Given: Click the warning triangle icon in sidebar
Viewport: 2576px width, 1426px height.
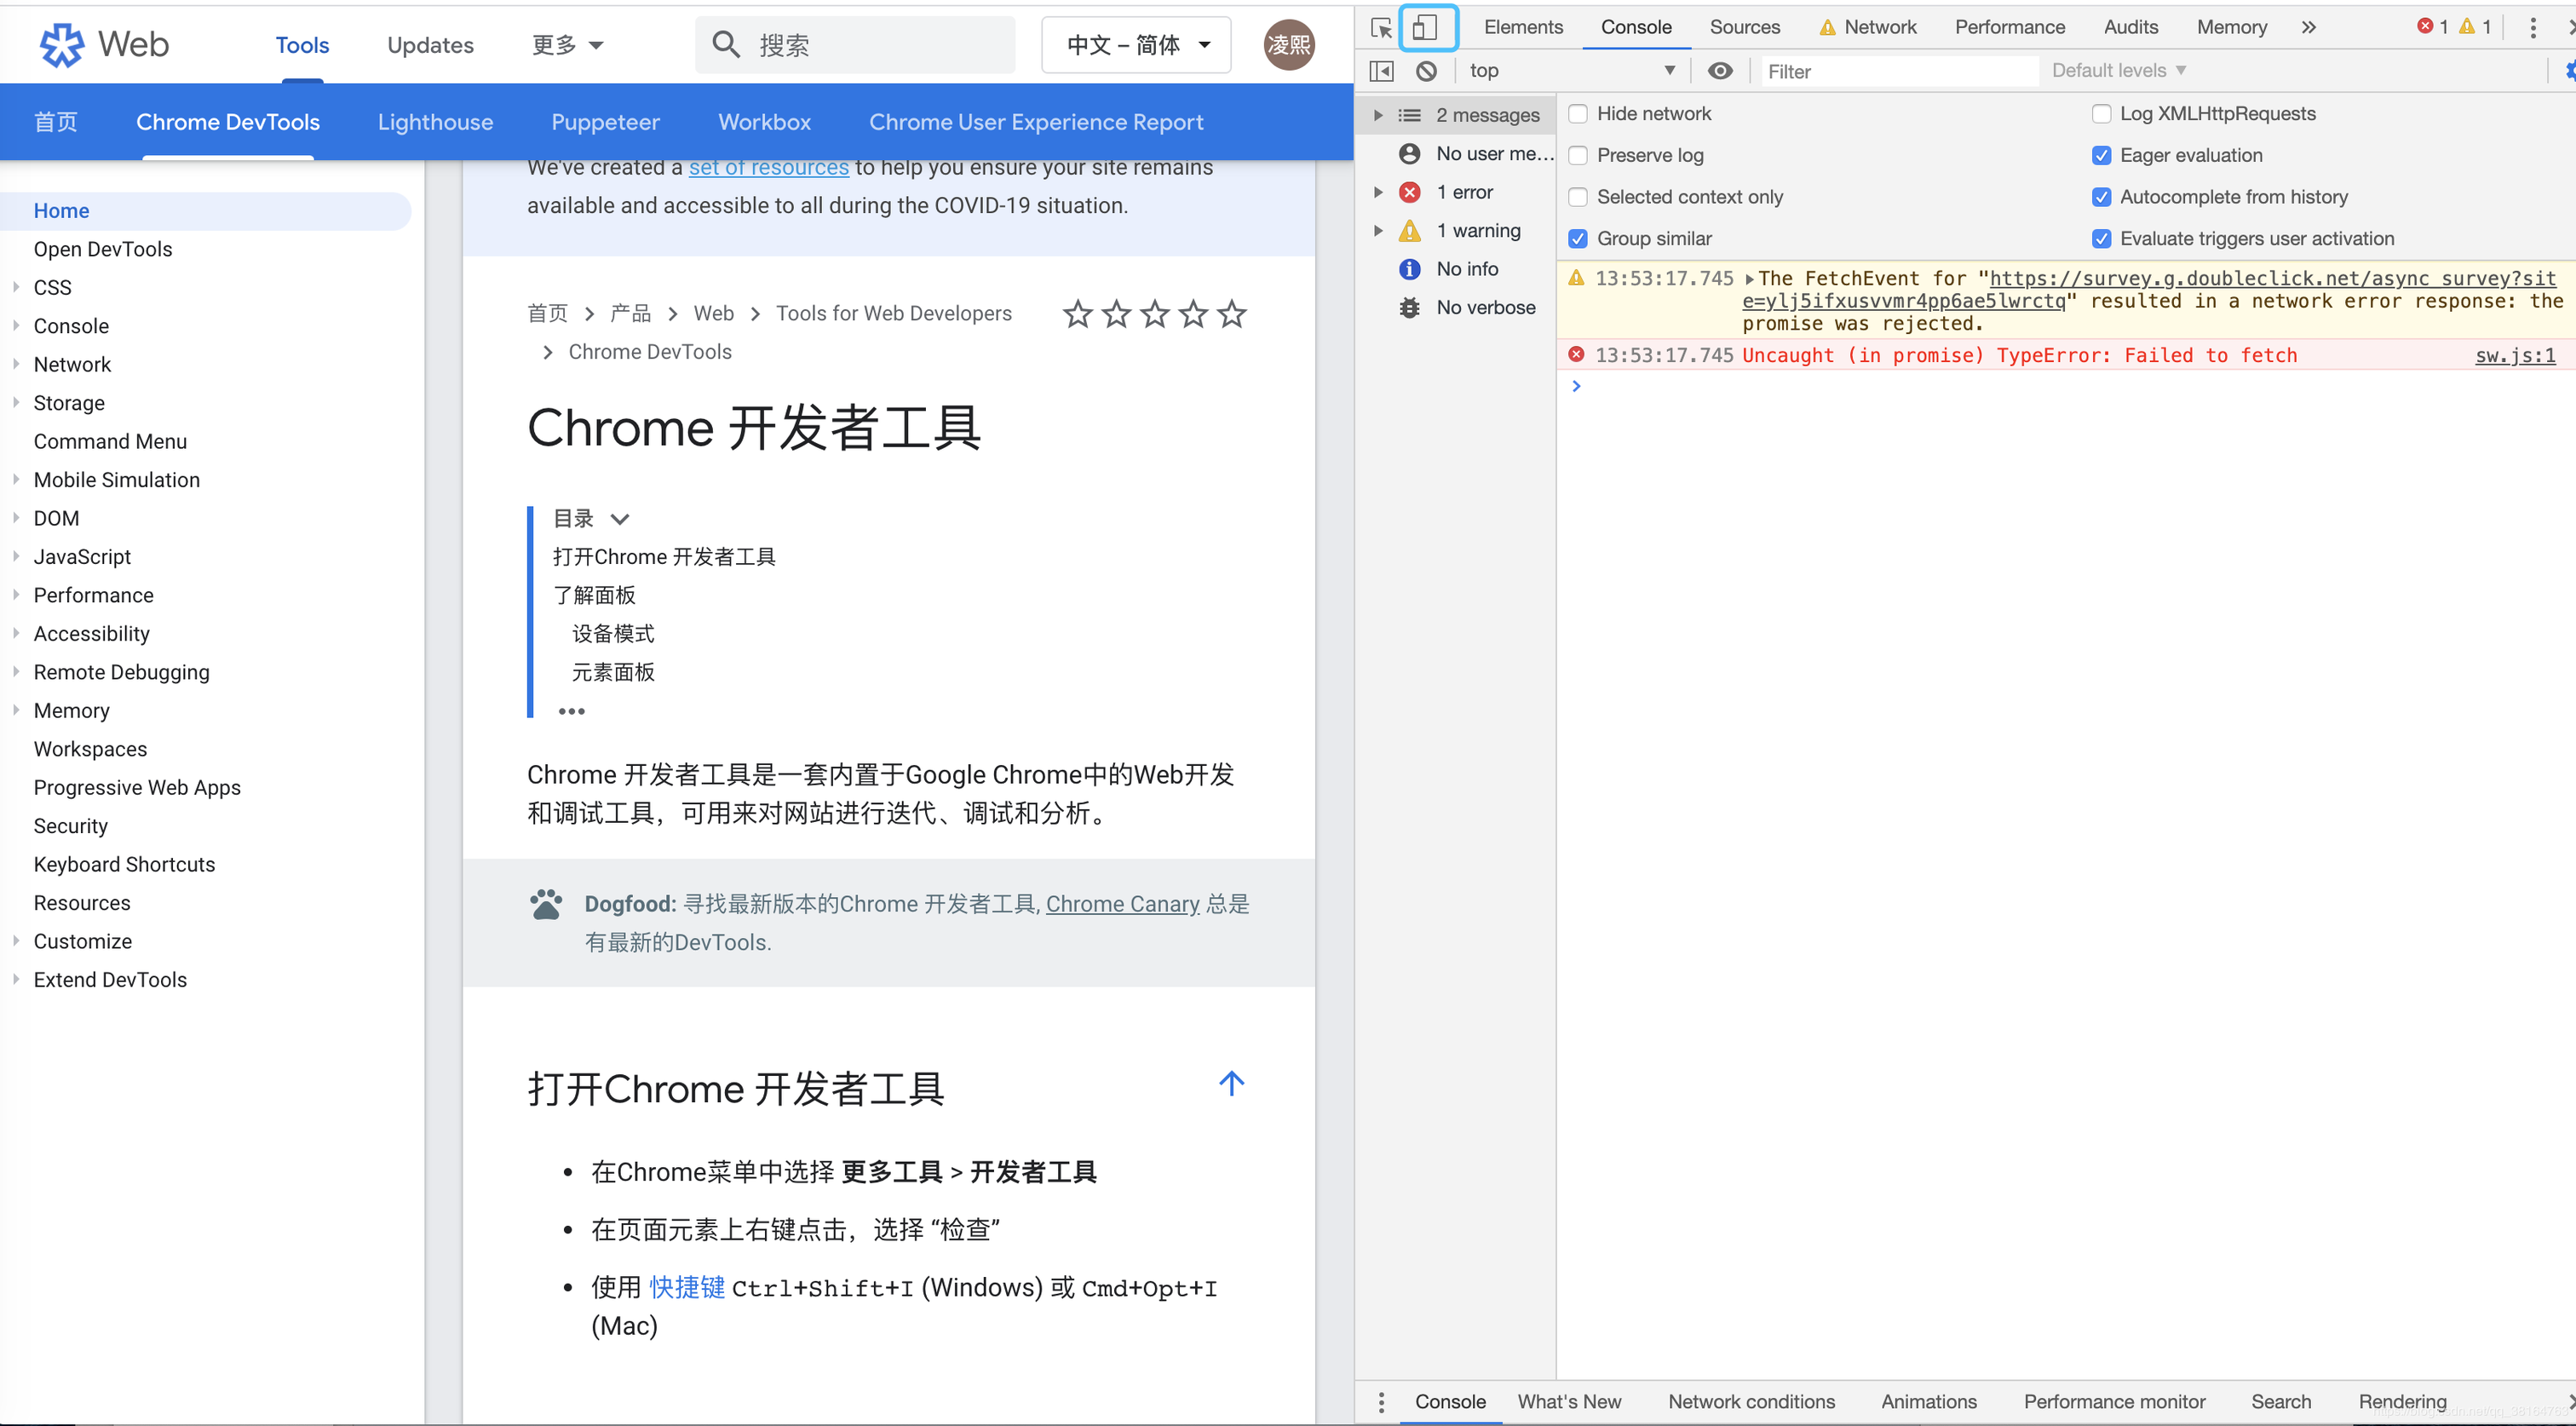Looking at the screenshot, I should coord(1410,231).
